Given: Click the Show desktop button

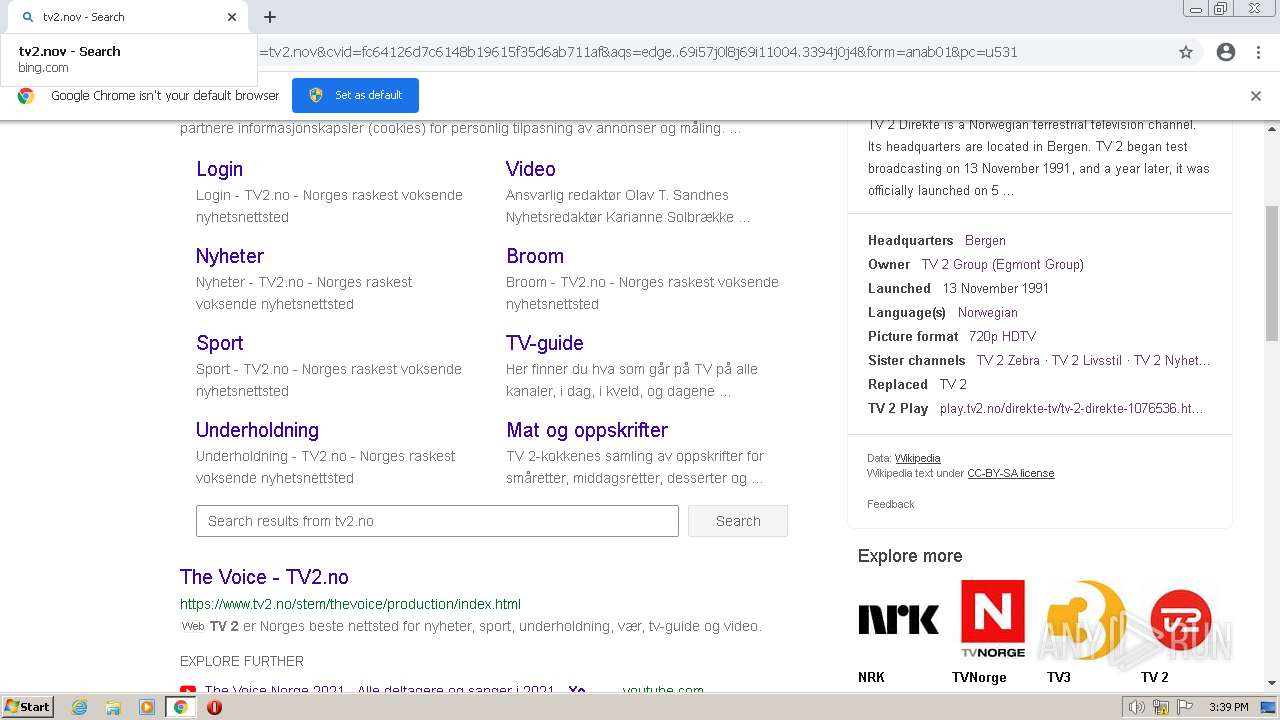Looking at the screenshot, I should point(1270,707).
